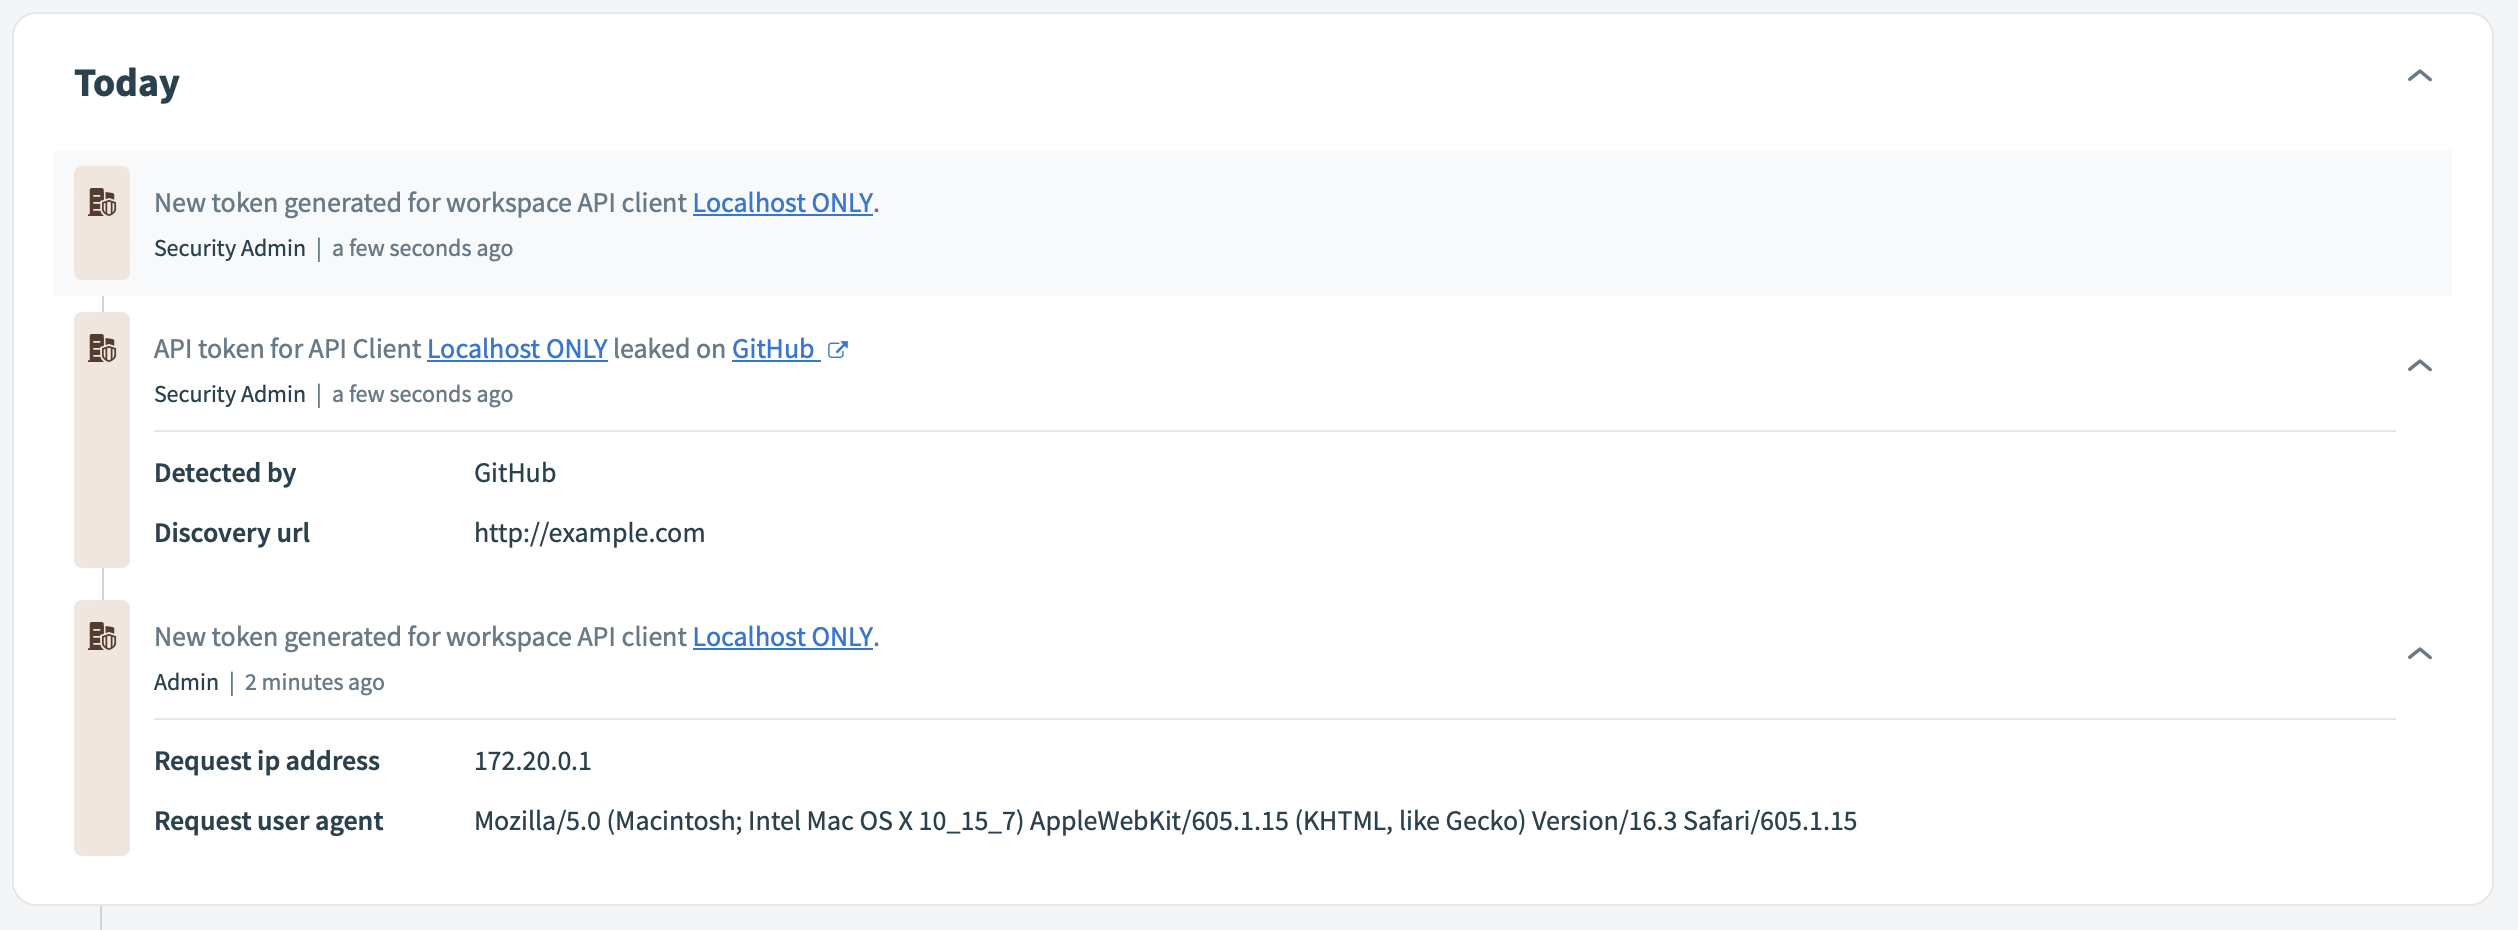Image resolution: width=2518 pixels, height=930 pixels.
Task: Open the GitHub leak source link
Action: (773, 349)
